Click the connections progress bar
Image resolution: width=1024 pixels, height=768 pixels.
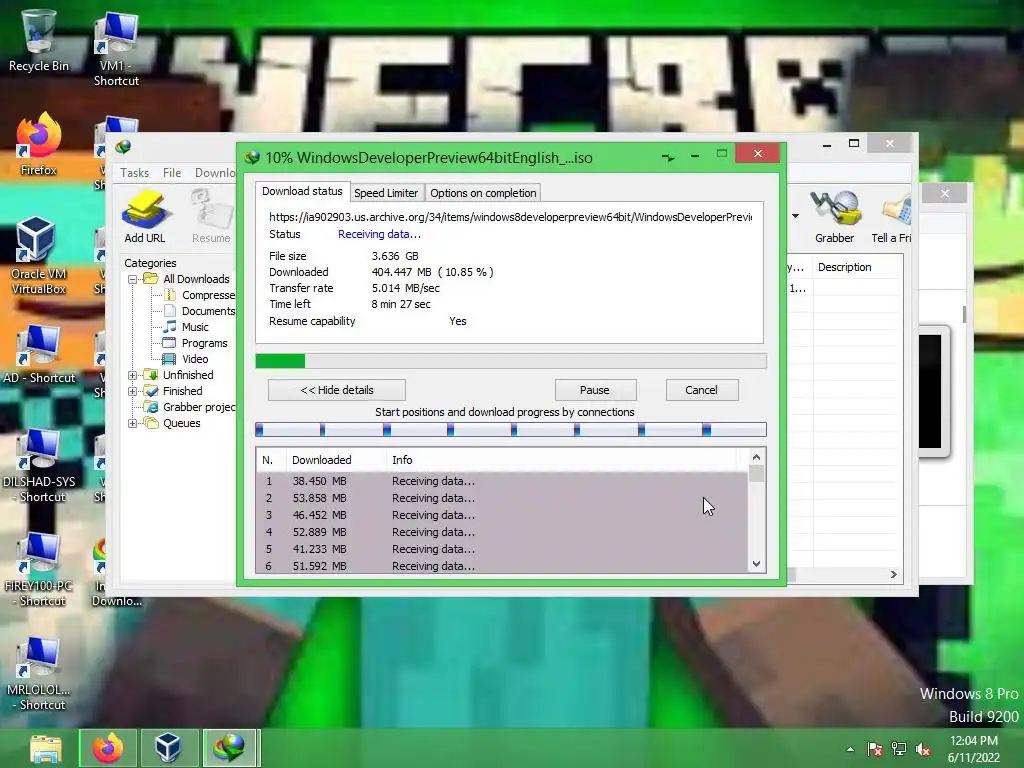click(x=511, y=429)
